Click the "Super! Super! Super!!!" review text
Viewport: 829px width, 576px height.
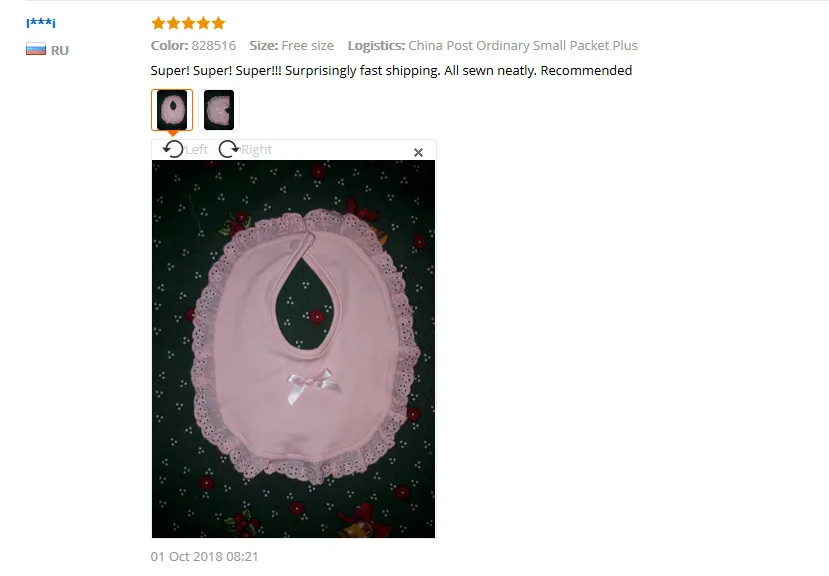(x=216, y=70)
